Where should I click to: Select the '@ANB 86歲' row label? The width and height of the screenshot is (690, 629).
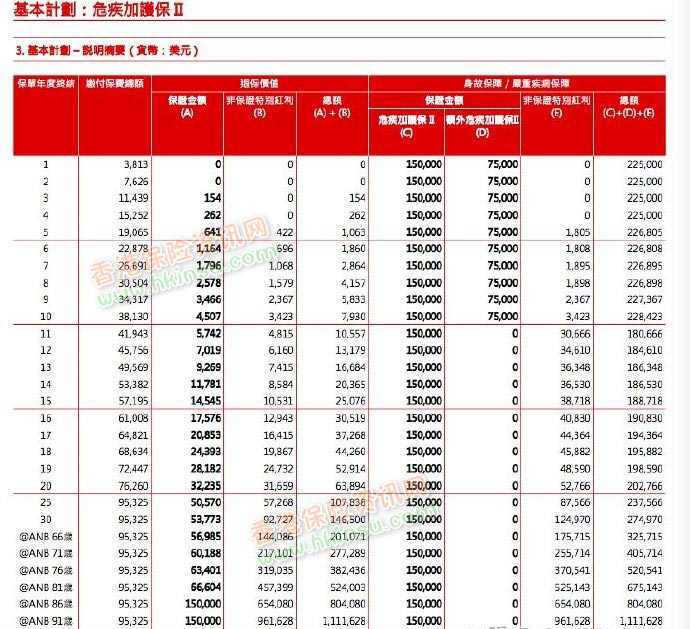coord(46,604)
